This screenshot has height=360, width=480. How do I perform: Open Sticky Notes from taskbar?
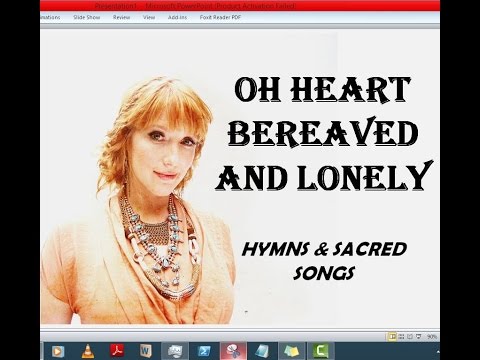point(291,351)
